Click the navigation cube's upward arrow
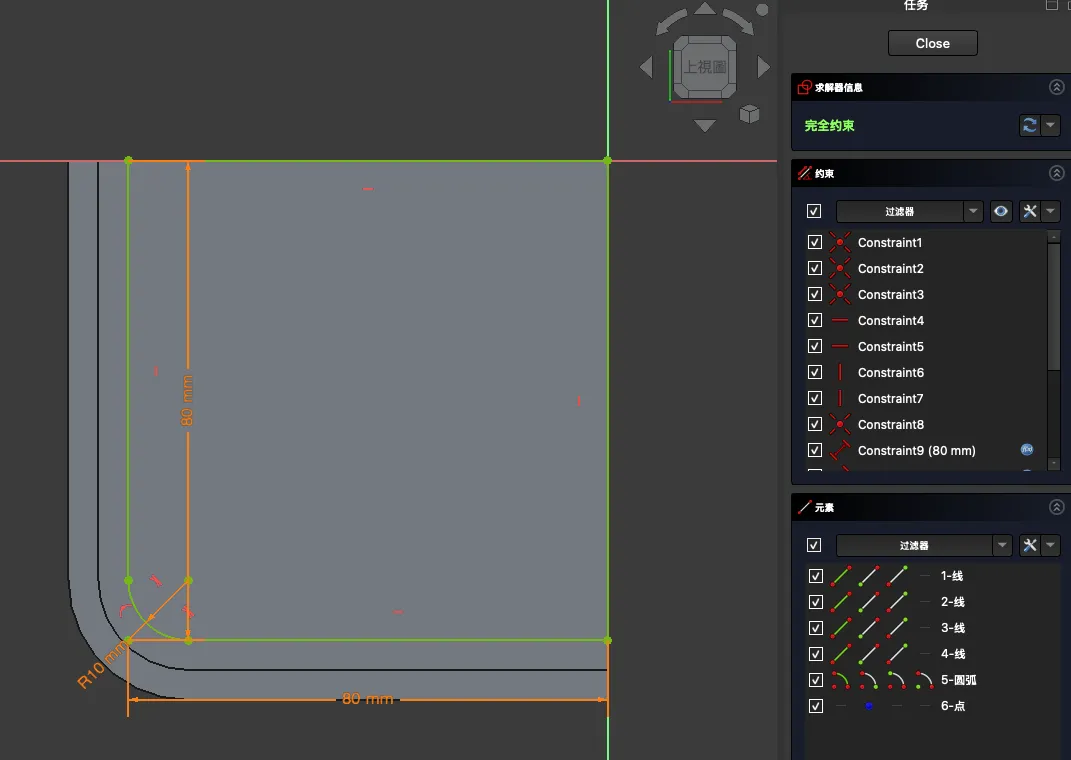Viewport: 1071px width, 760px height. pyautogui.click(x=705, y=9)
